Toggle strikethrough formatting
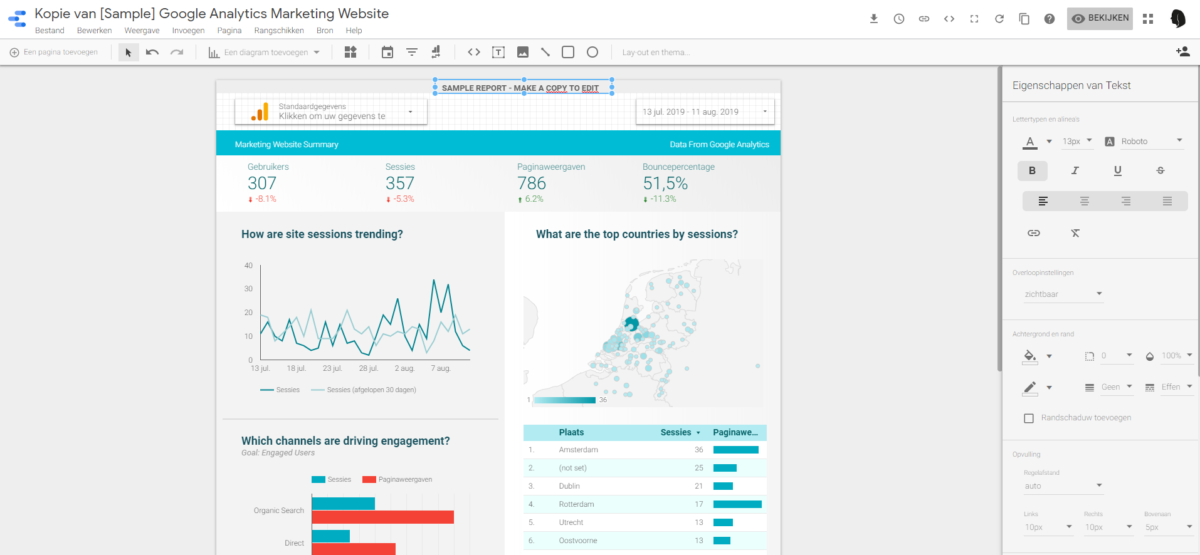1200x555 pixels. [1160, 171]
